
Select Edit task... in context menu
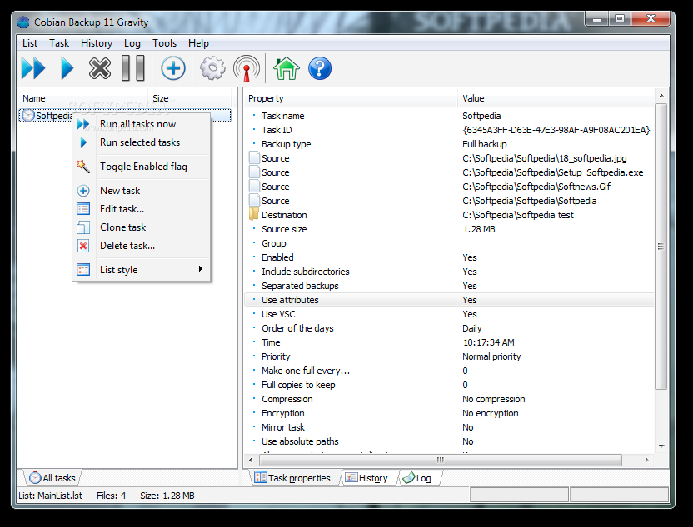coord(142,209)
